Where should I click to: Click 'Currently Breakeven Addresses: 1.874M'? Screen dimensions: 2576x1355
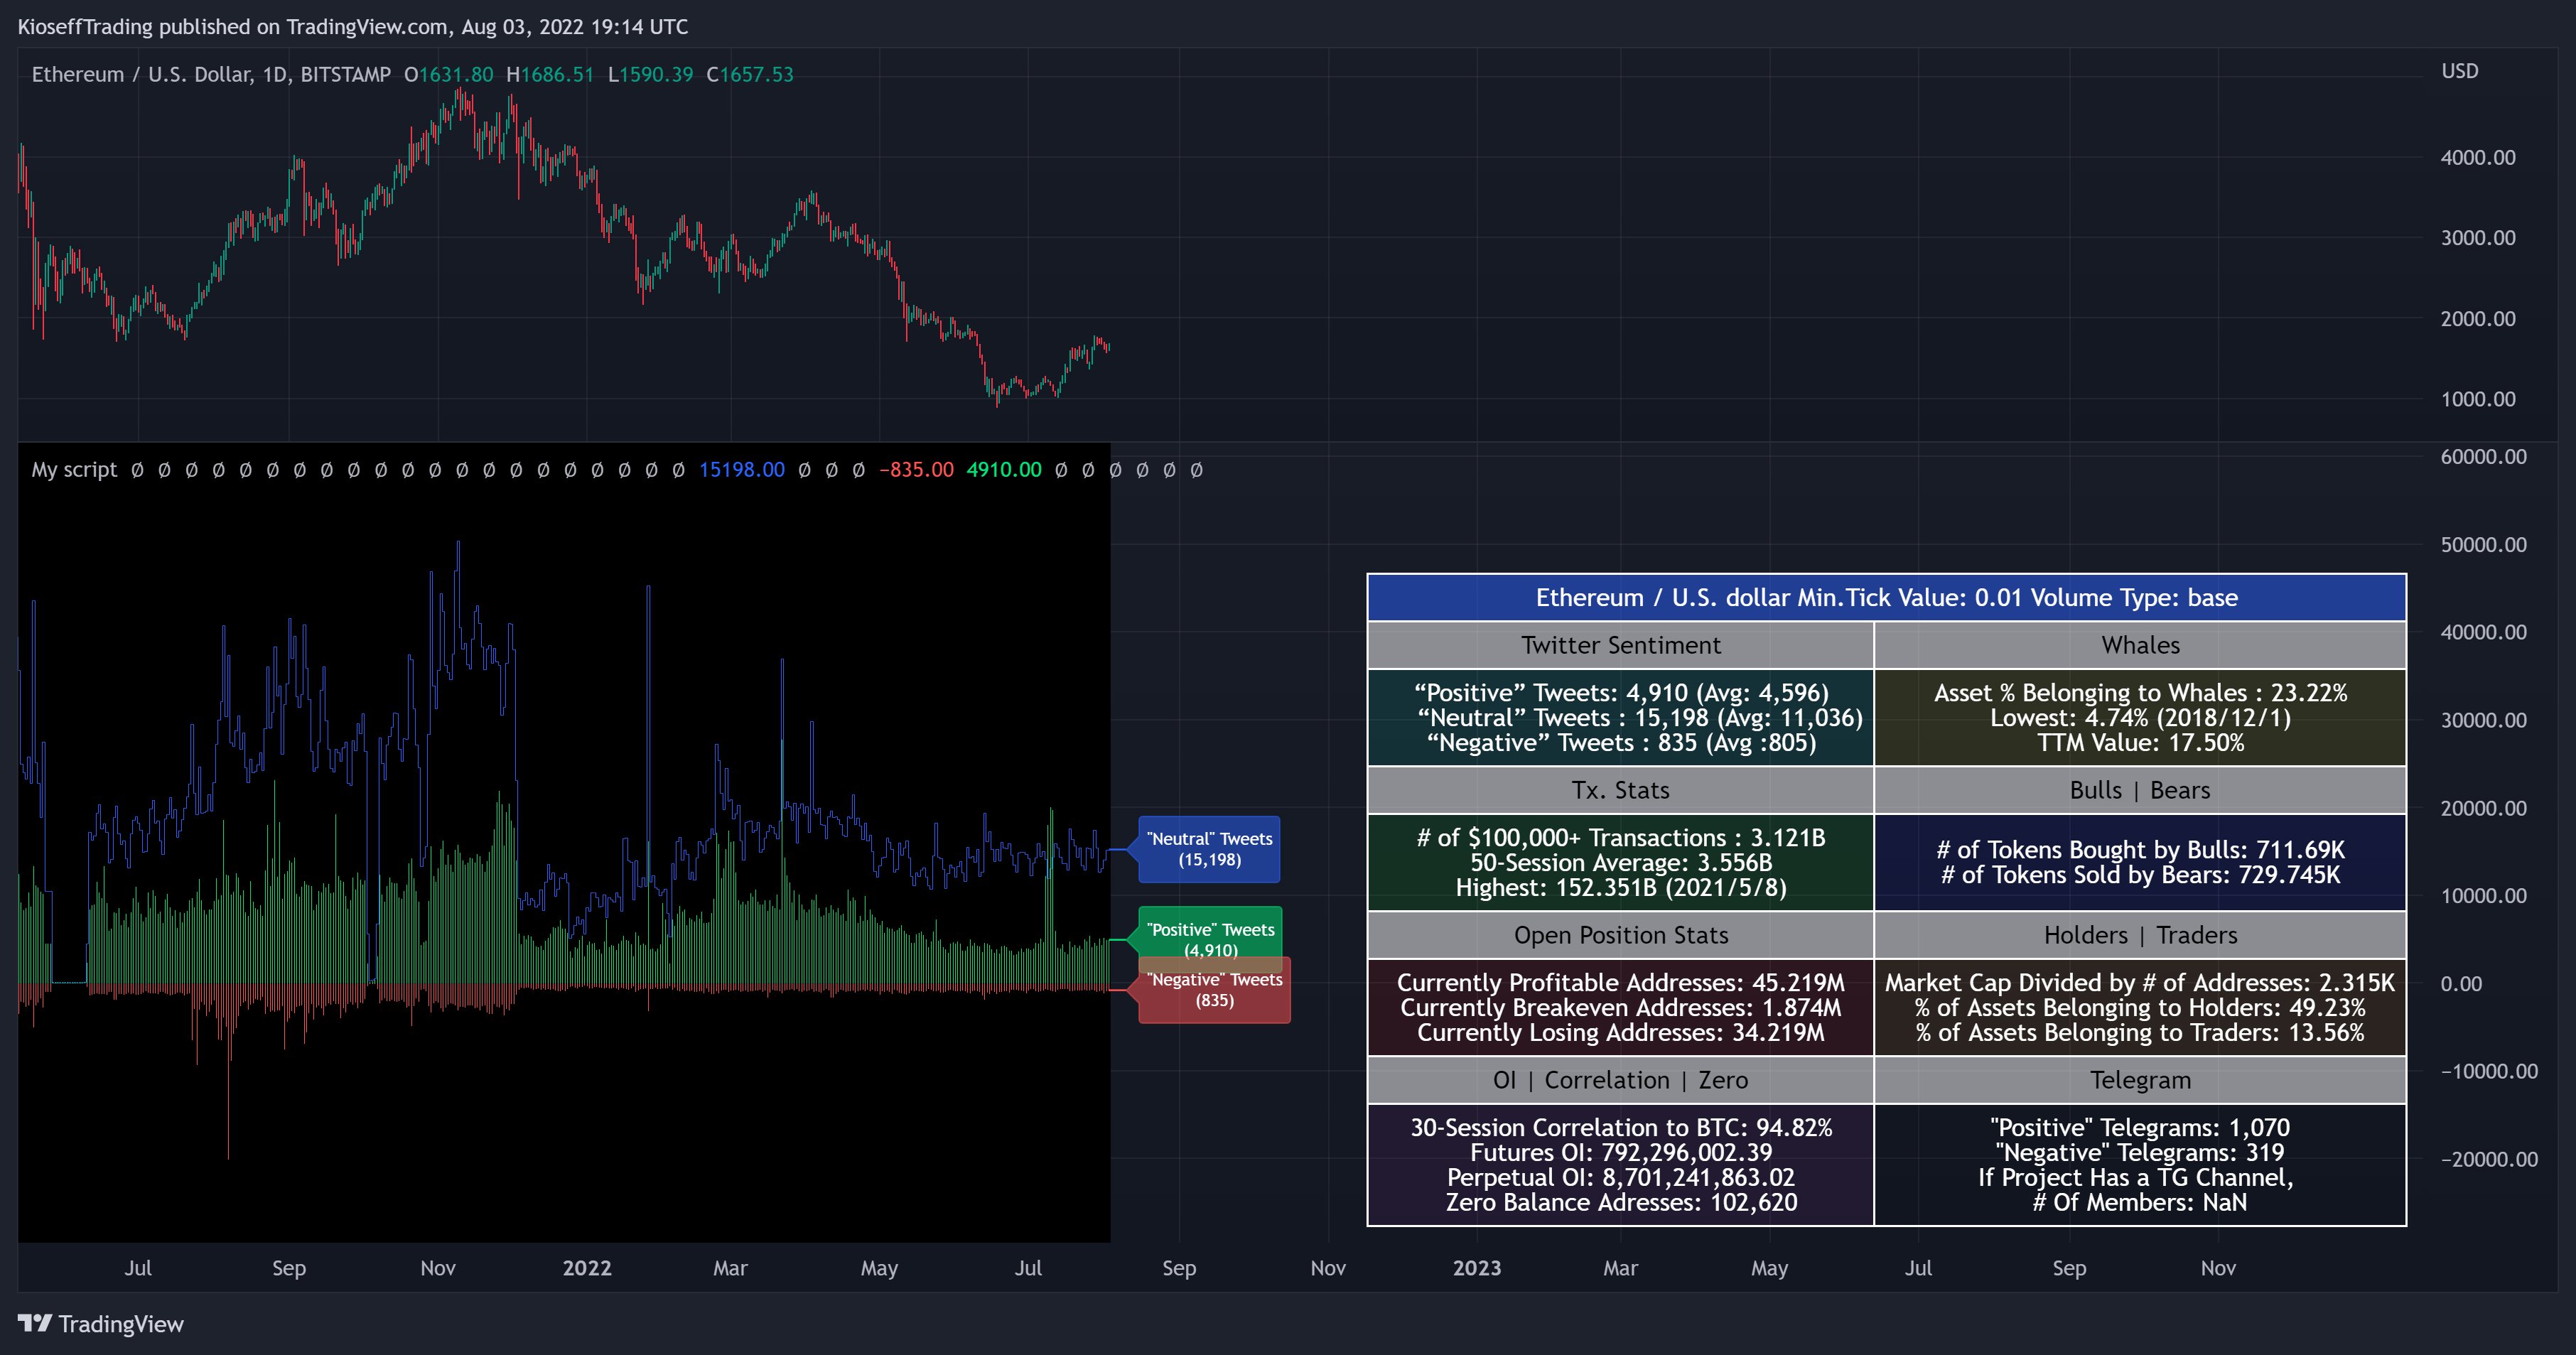(1621, 1008)
